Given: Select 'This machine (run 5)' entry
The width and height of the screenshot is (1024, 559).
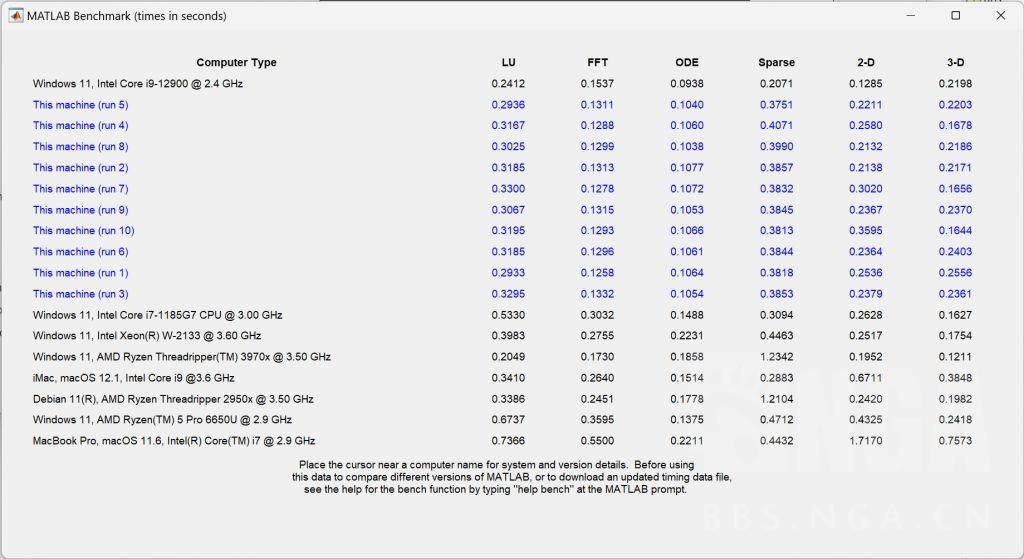Looking at the screenshot, I should pos(80,104).
